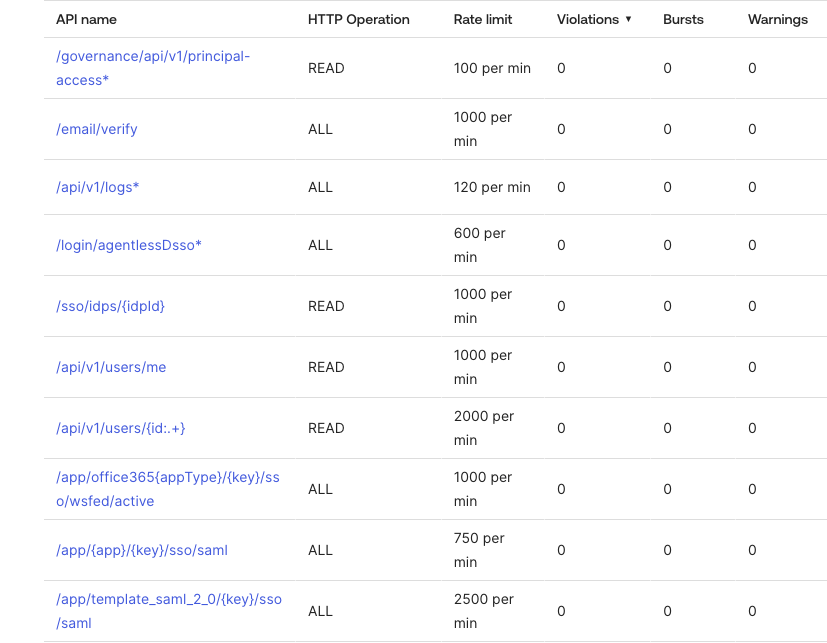Open the /api/v1/users/{id:.+} API link

tap(121, 428)
